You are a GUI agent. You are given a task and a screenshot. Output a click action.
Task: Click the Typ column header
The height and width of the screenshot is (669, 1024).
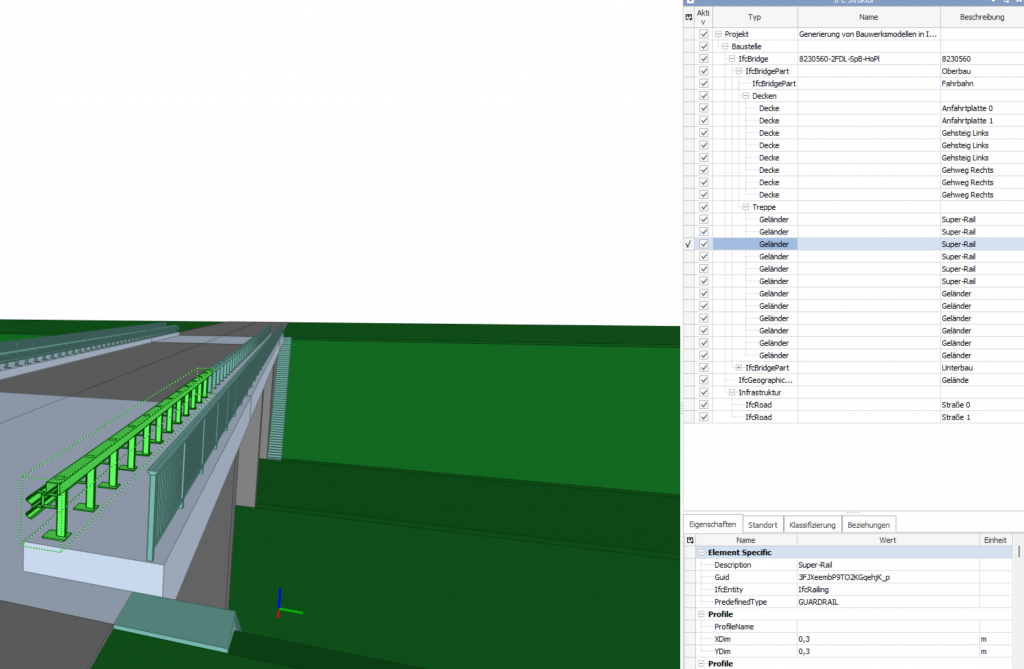pyautogui.click(x=754, y=17)
